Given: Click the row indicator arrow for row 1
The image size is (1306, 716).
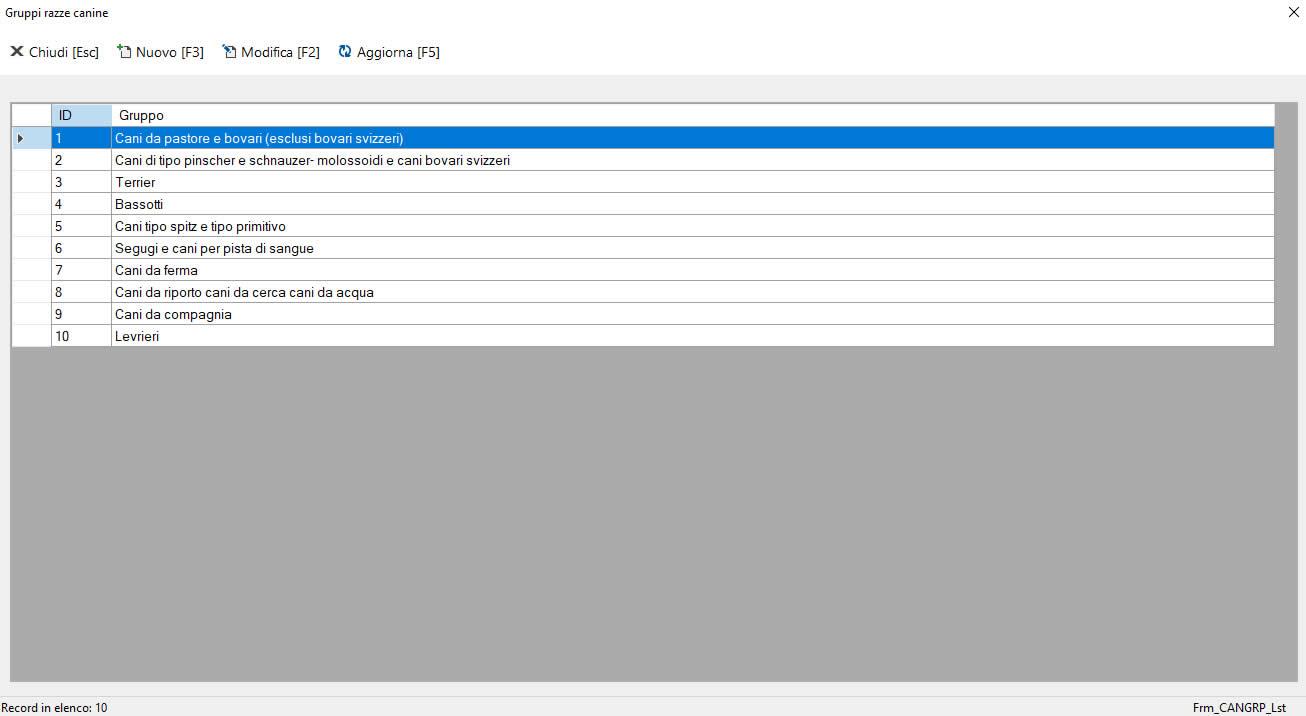Looking at the screenshot, I should 21,138.
